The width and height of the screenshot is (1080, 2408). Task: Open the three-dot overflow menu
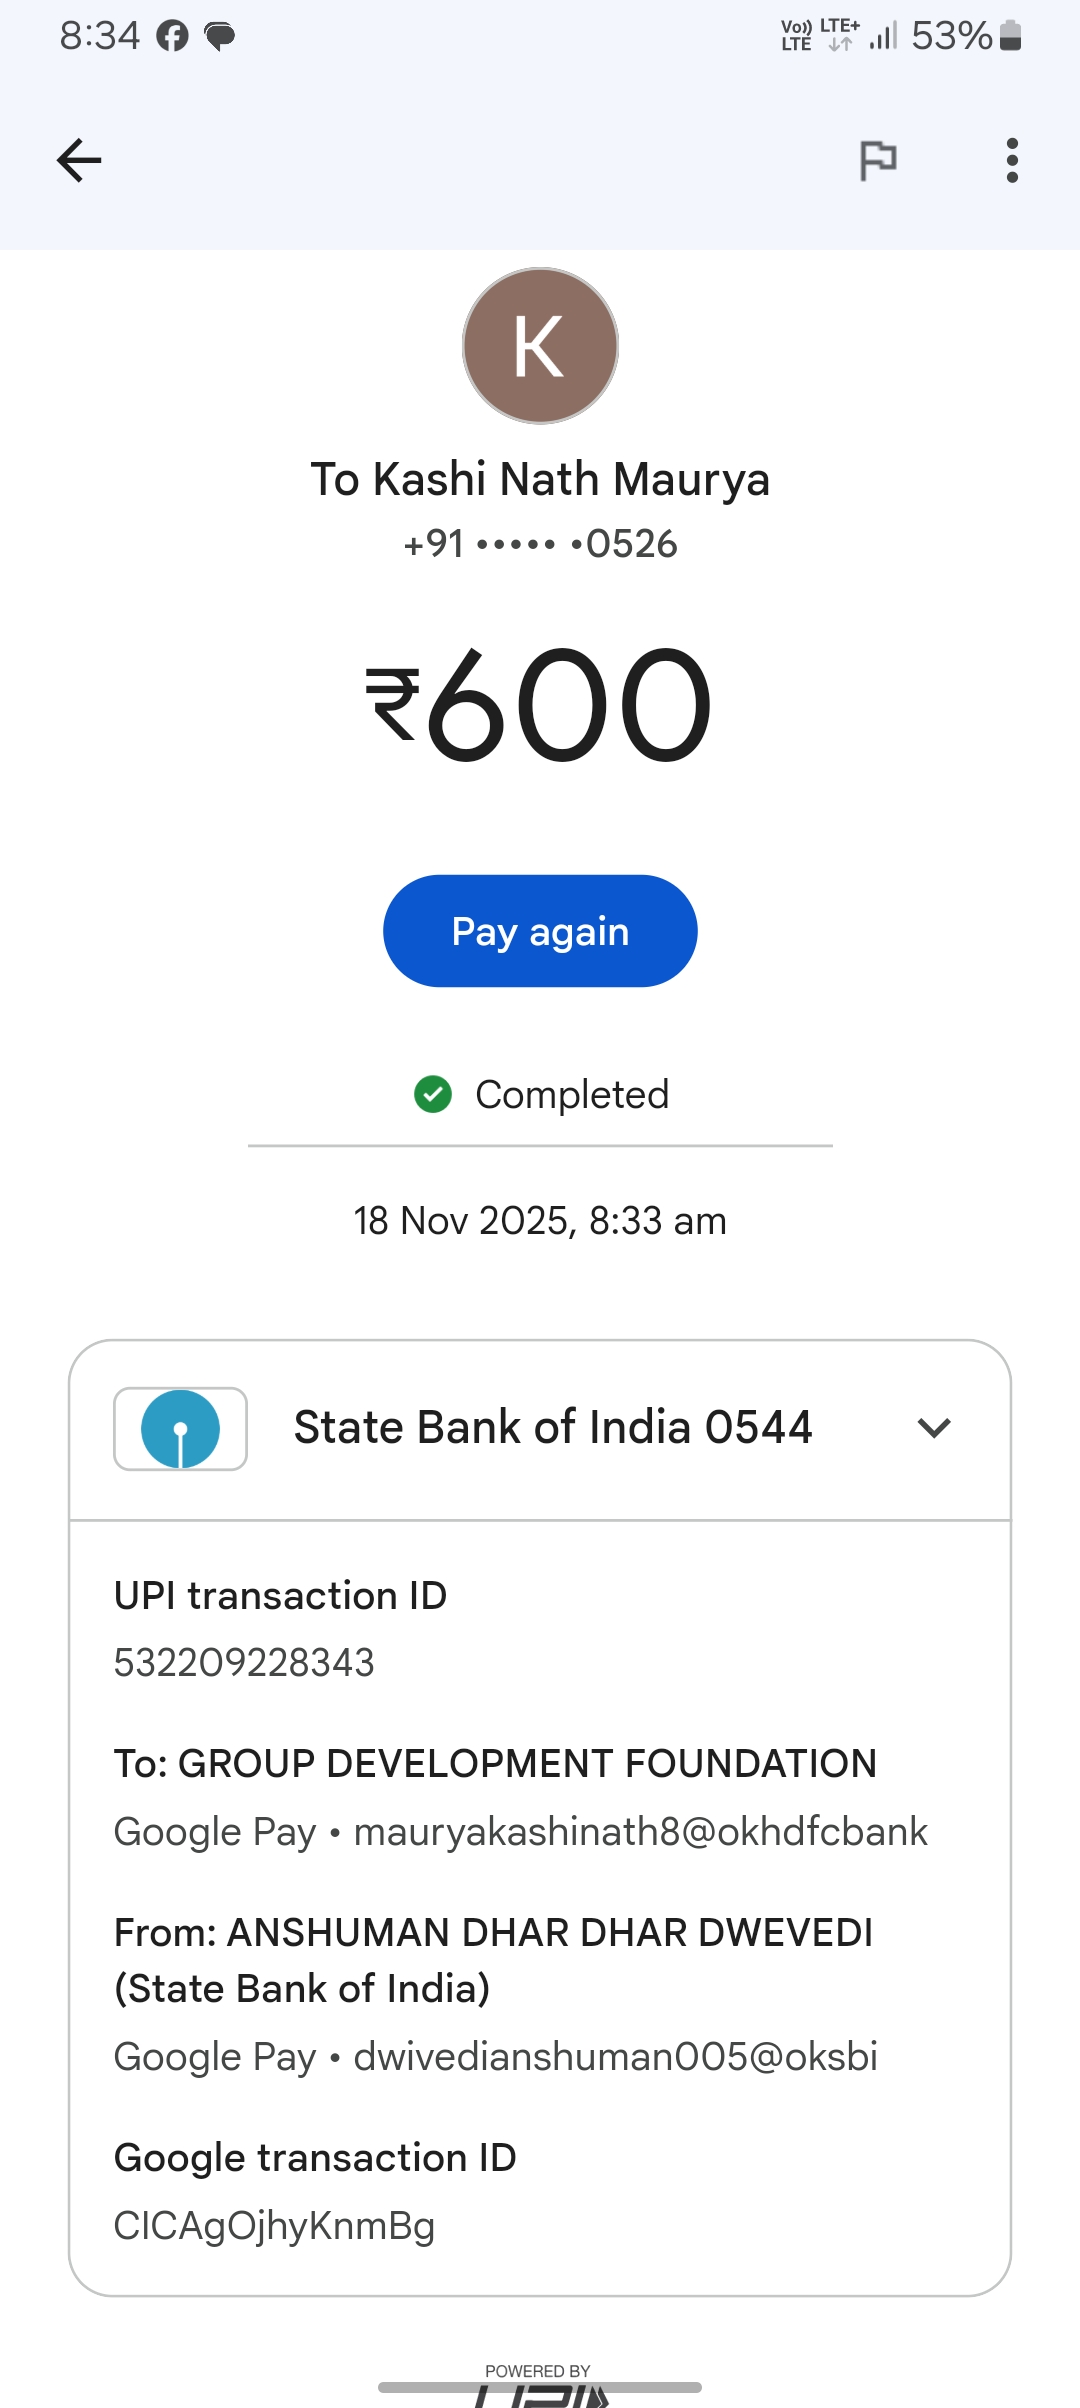[1012, 160]
